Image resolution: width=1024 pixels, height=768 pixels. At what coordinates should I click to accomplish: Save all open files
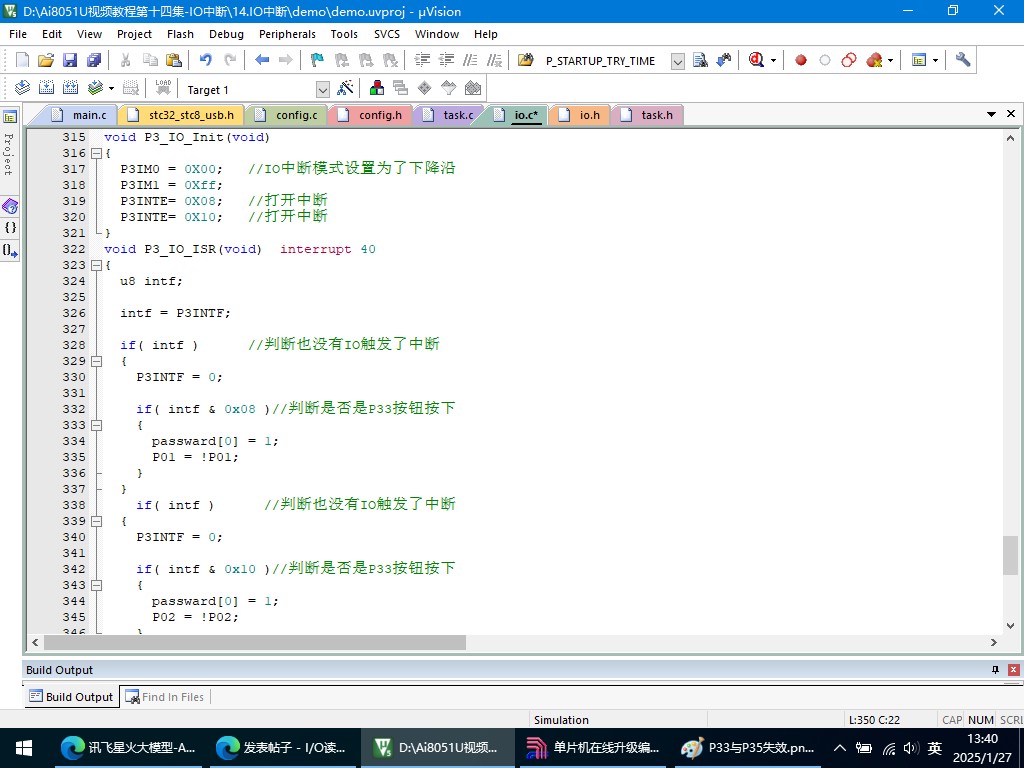[94, 61]
